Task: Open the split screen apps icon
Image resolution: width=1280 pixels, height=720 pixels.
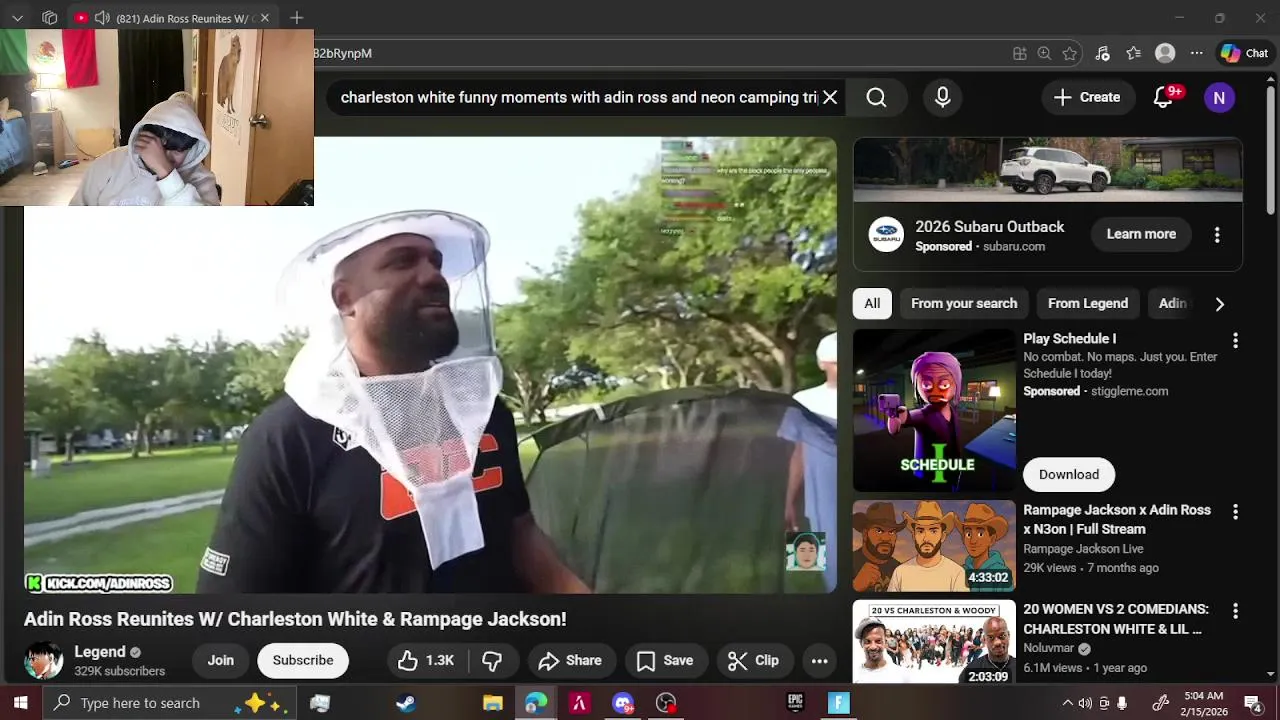Action: click(x=1019, y=53)
